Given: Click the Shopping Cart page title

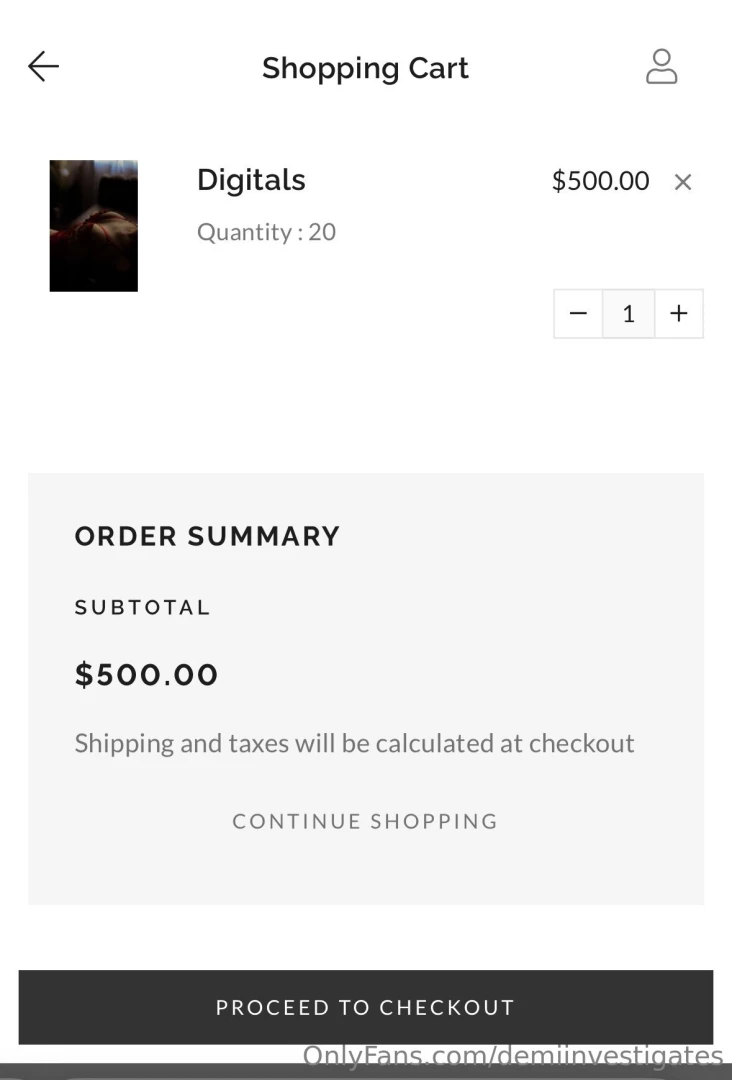Looking at the screenshot, I should pos(365,68).
